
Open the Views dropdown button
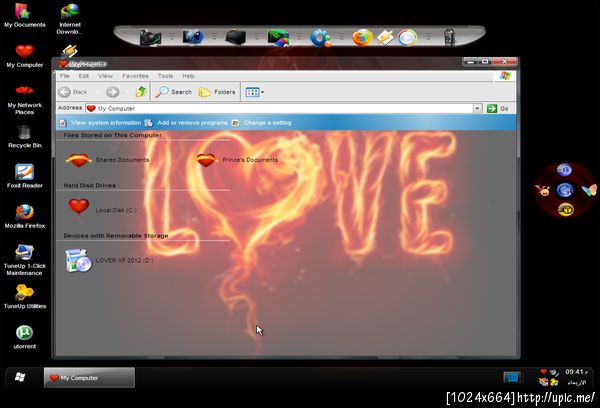(254, 92)
